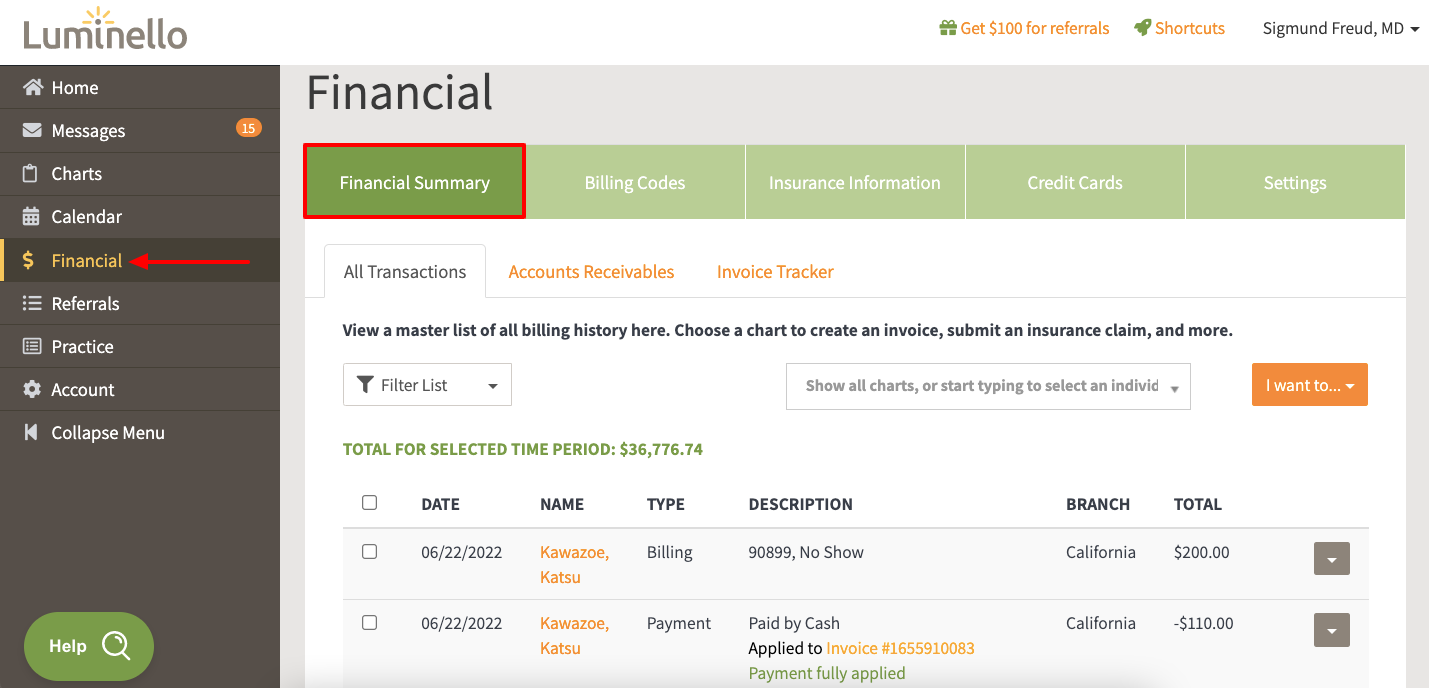Click Collapse Menu label in sidebar
This screenshot has height=688, width=1429.
tap(108, 433)
